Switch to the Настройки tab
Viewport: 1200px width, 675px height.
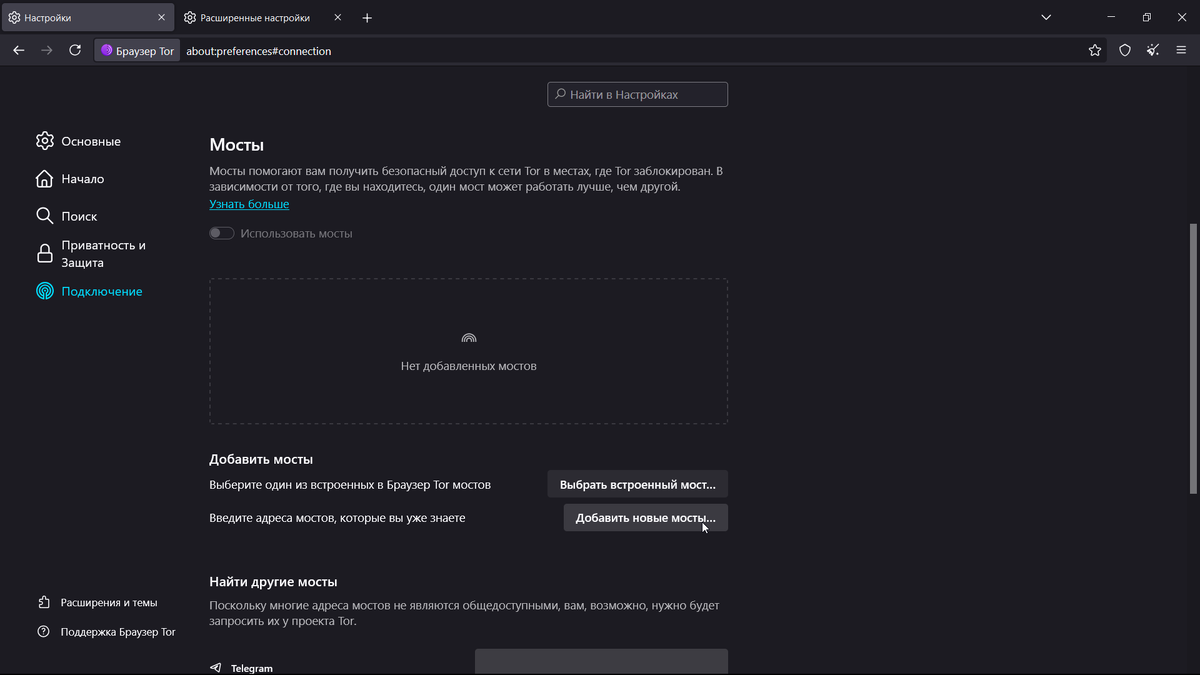[x=88, y=18]
